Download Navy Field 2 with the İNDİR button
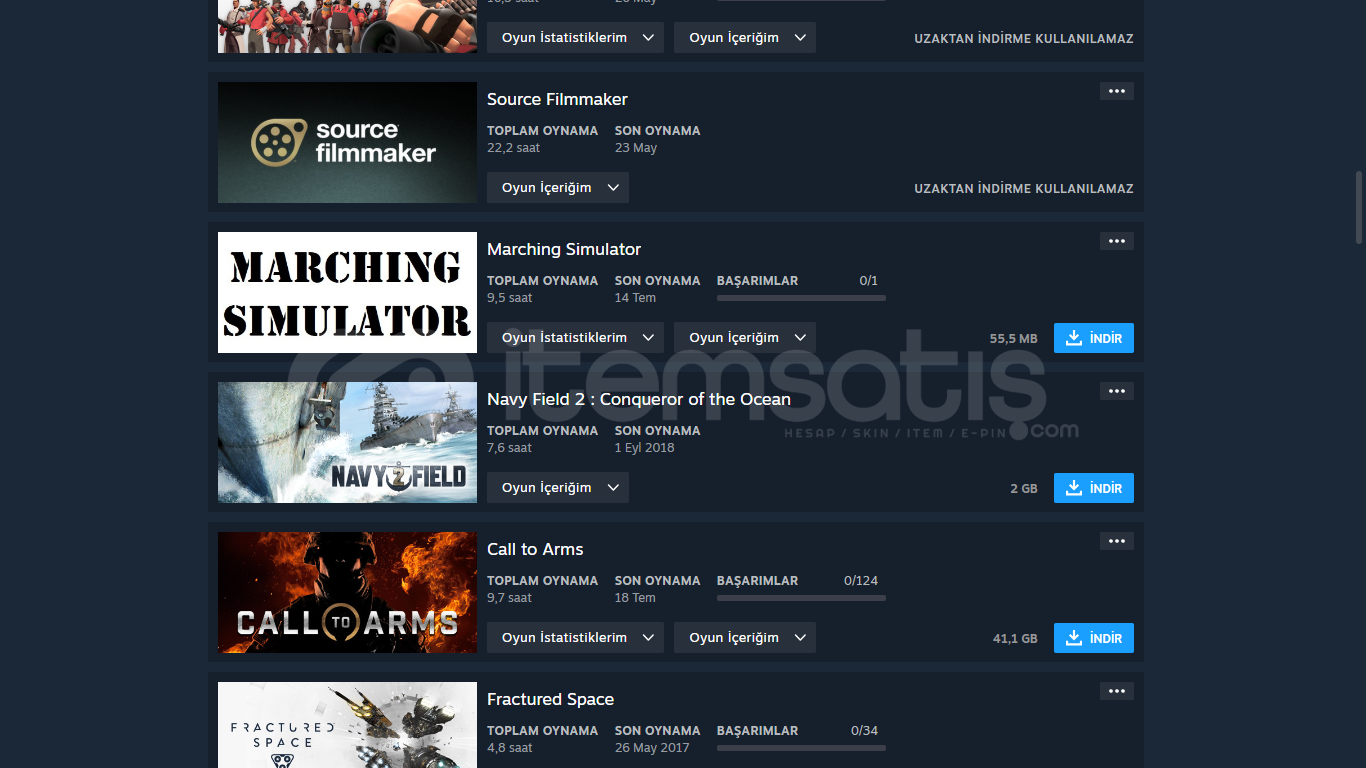This screenshot has height=768, width=1366. tap(1094, 488)
